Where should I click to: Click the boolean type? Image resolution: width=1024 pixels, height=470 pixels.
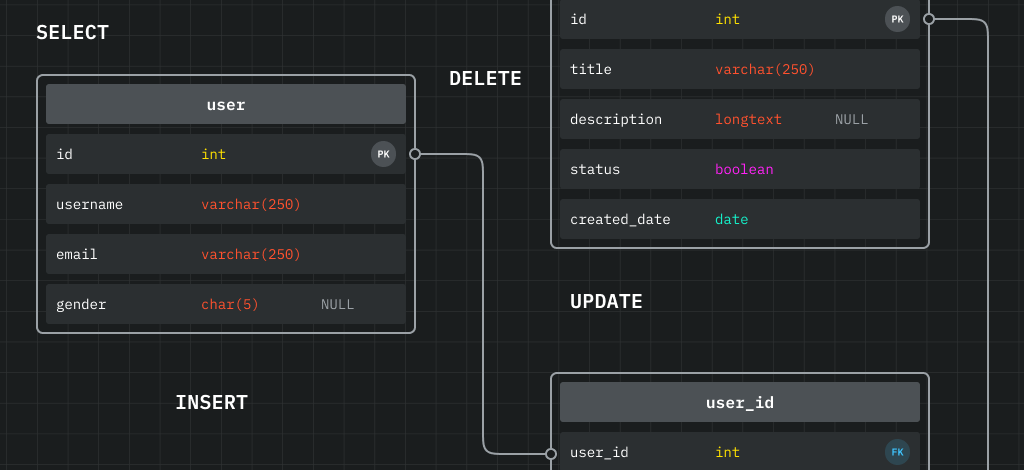744,170
